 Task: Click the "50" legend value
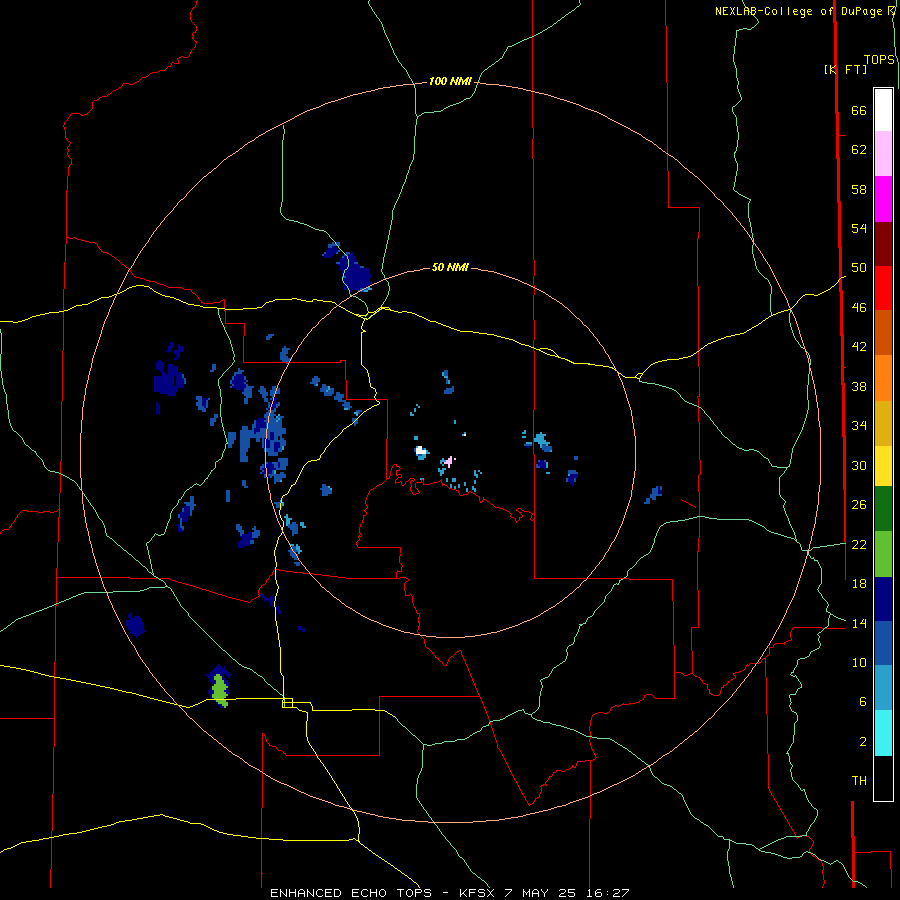coord(859,268)
